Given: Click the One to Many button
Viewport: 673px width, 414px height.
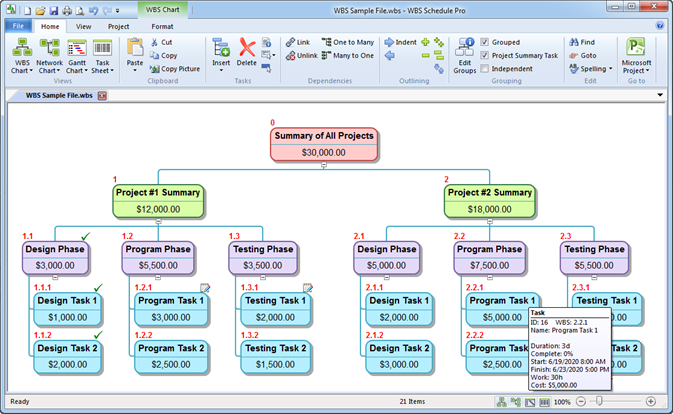Looking at the screenshot, I should click(x=348, y=42).
